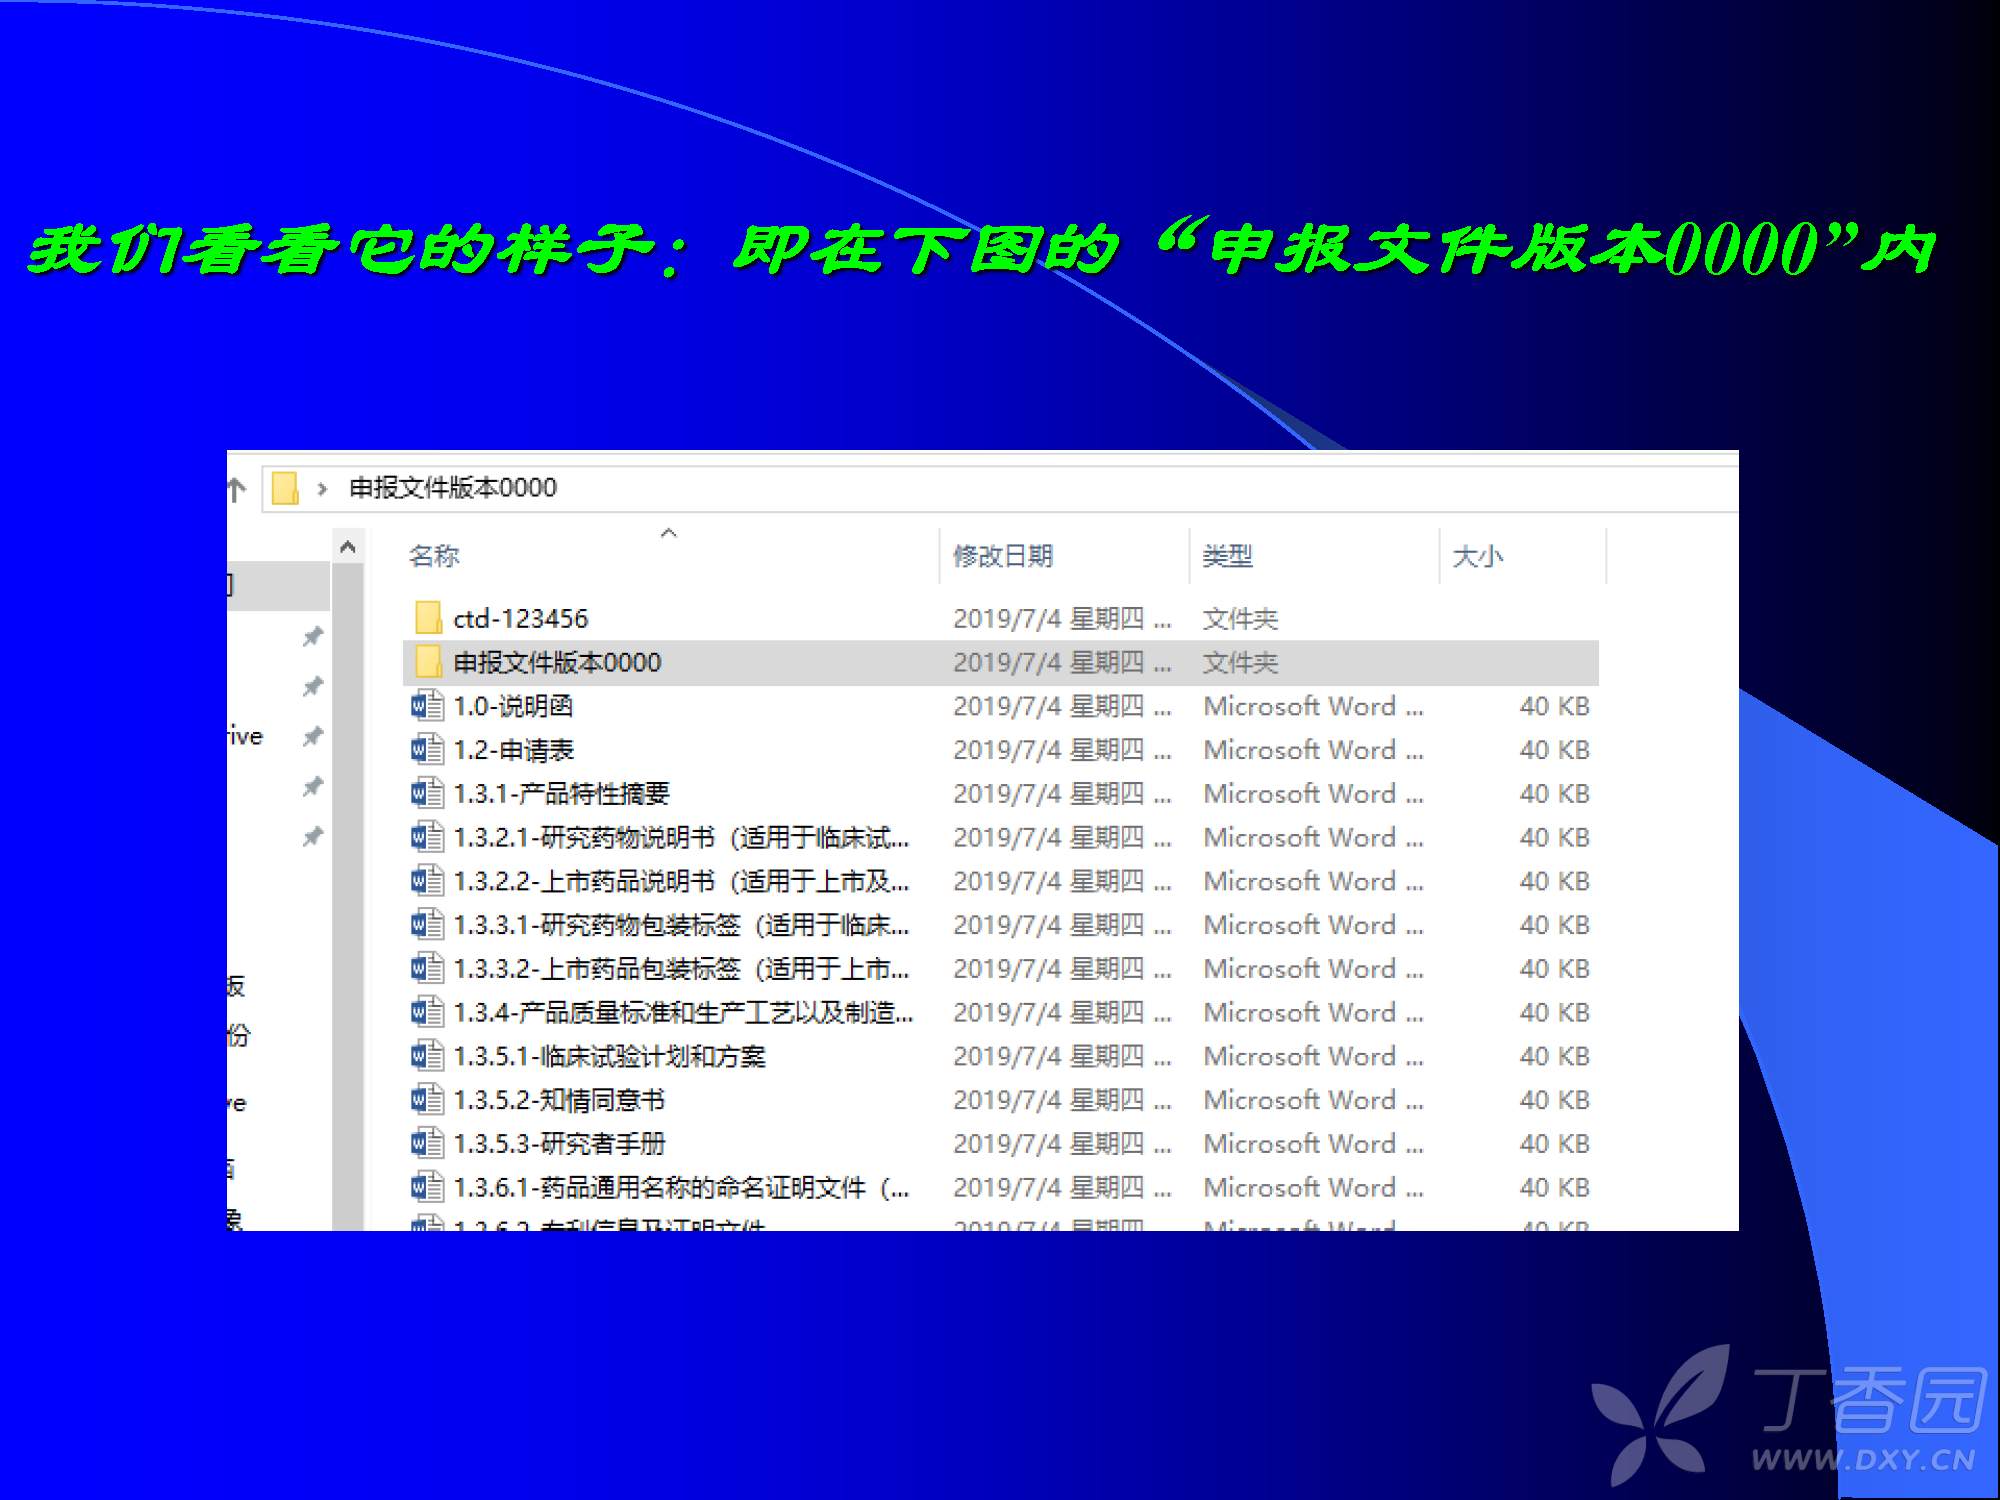Viewport: 2000px width, 1500px height.
Task: Click Word icon of 1.3.3.2-上市药品包装标签
Action: click(x=427, y=969)
